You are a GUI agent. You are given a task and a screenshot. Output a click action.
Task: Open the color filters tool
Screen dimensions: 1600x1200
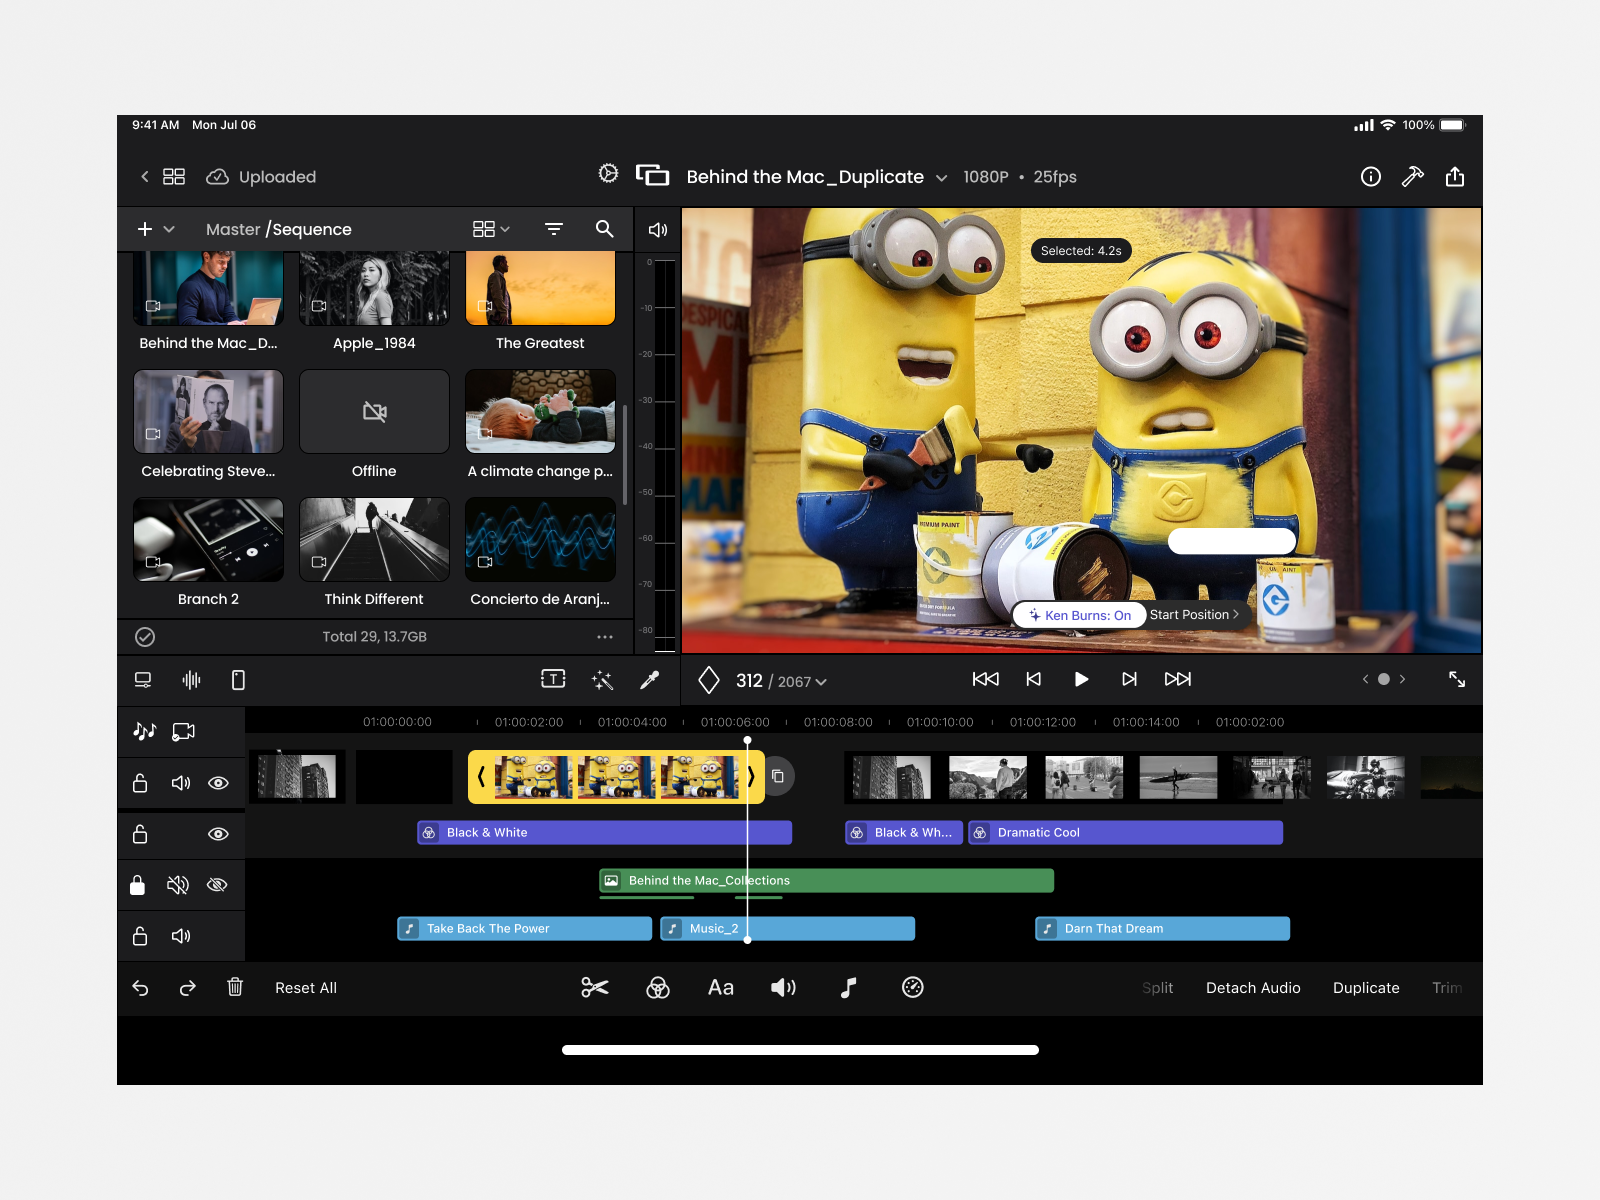tap(657, 988)
